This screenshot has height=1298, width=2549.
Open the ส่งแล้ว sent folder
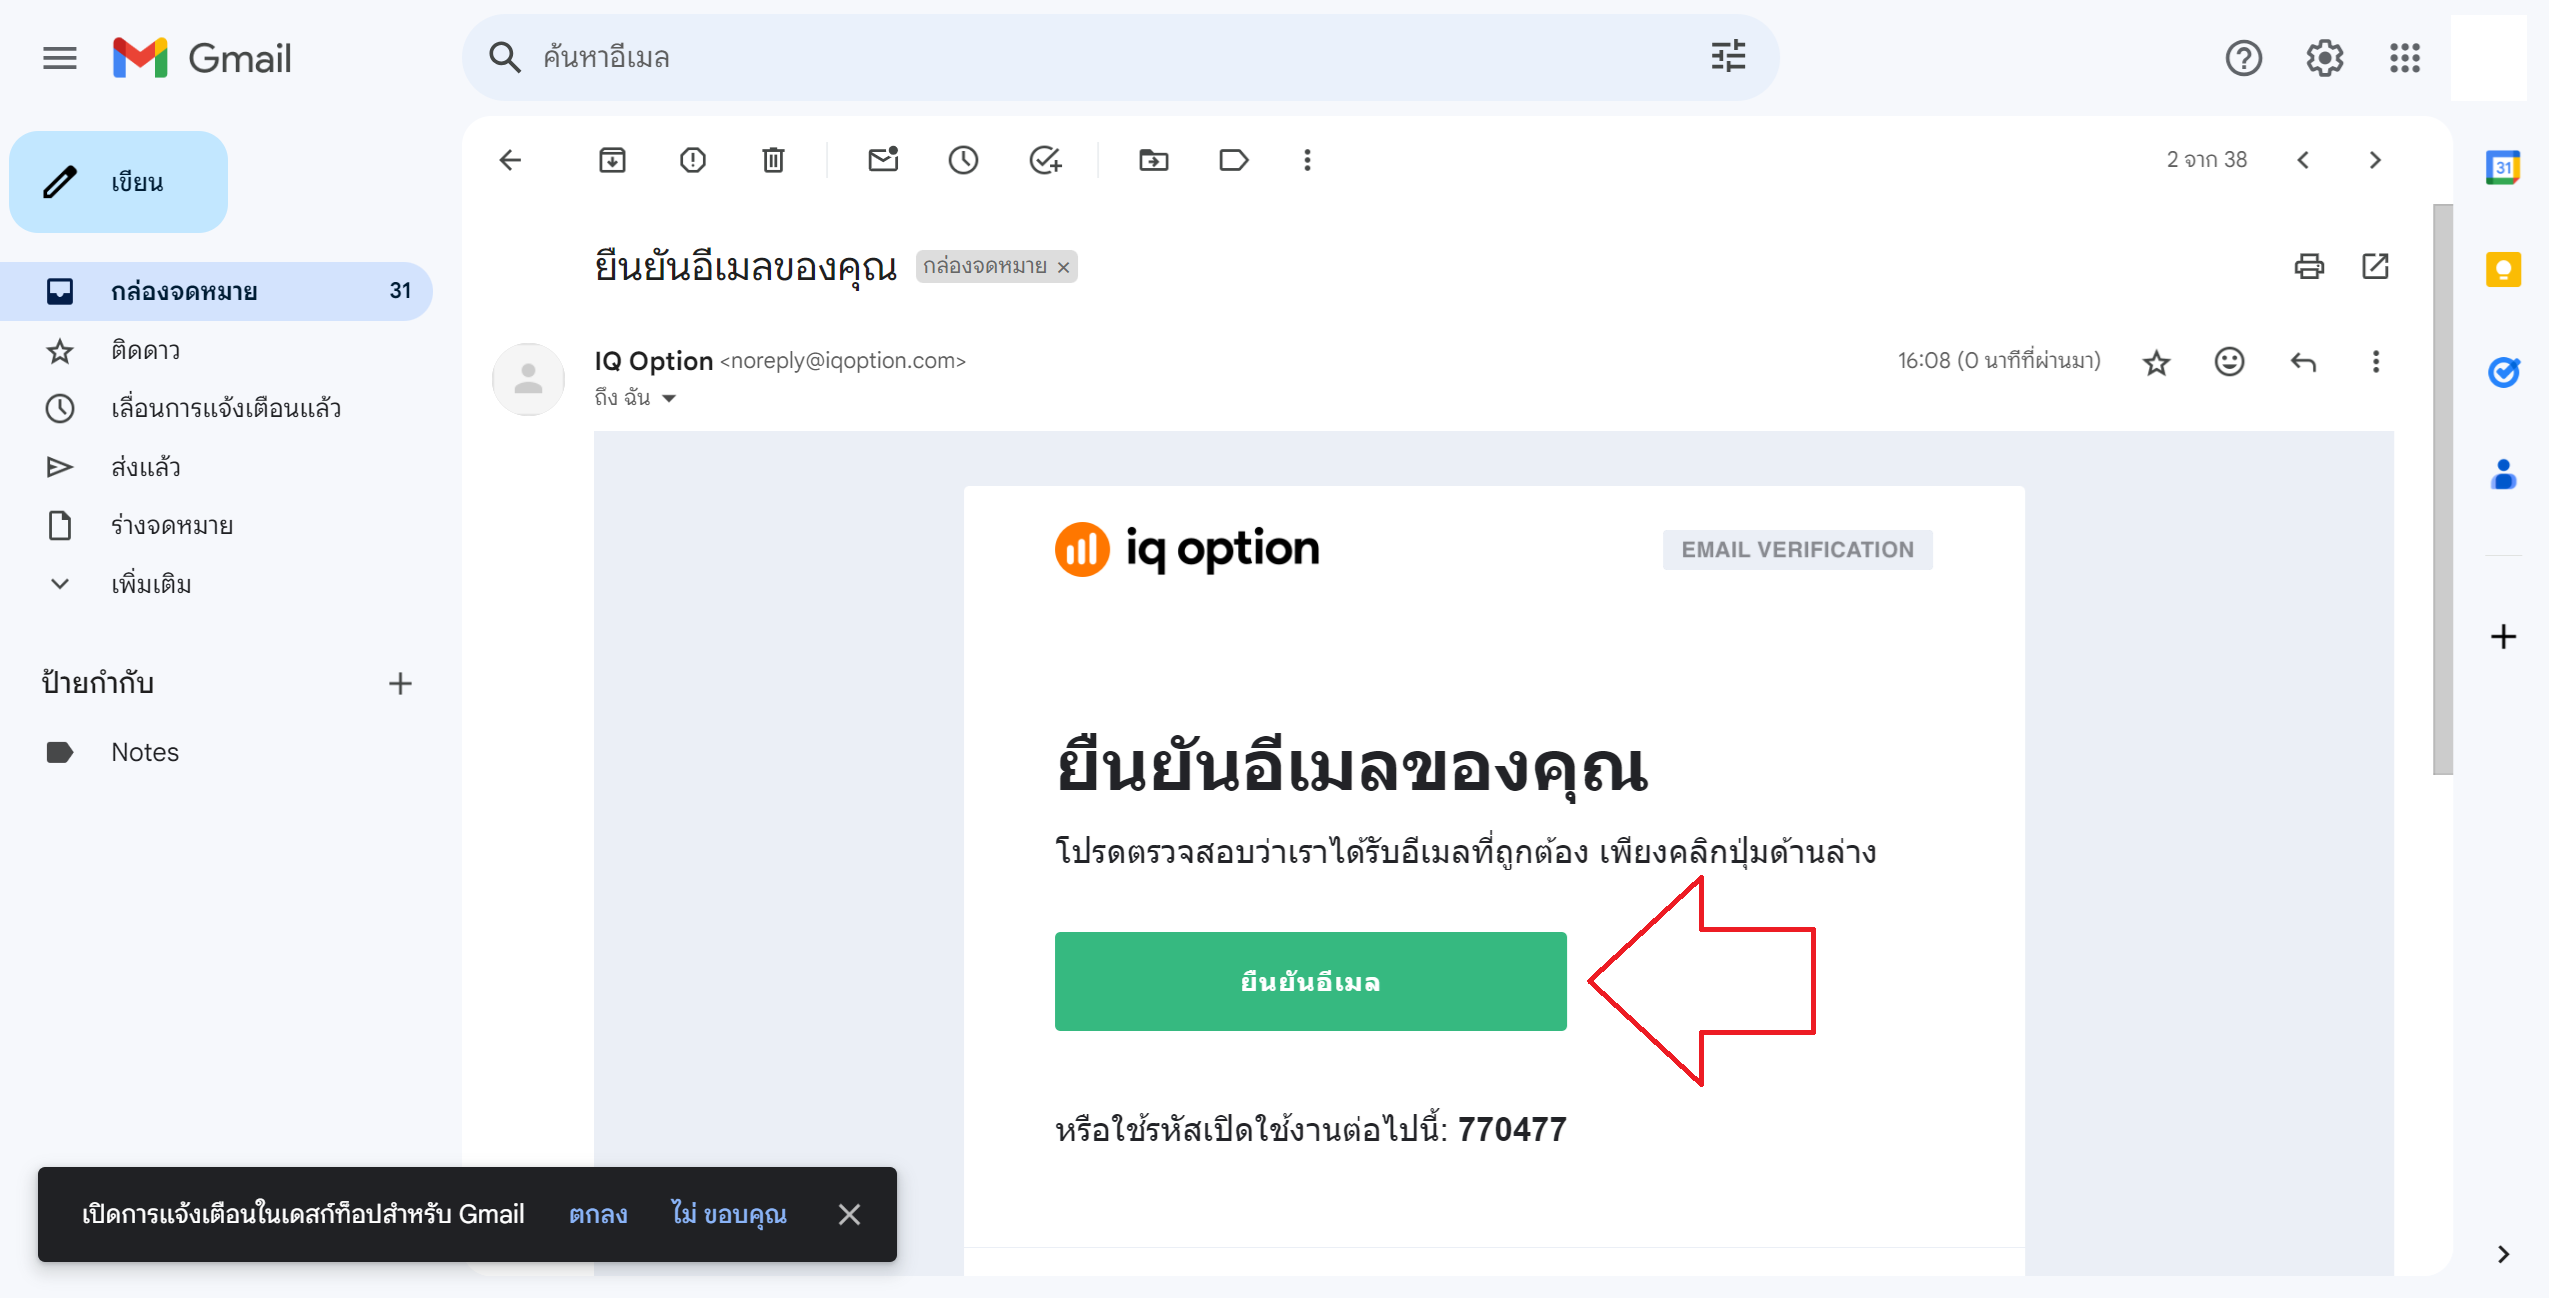coord(216,467)
